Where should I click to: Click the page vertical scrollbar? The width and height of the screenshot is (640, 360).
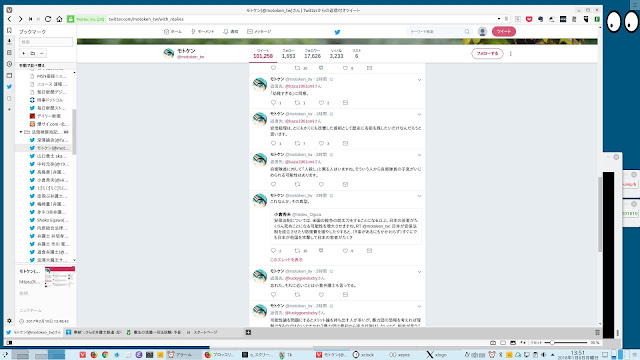point(600,214)
